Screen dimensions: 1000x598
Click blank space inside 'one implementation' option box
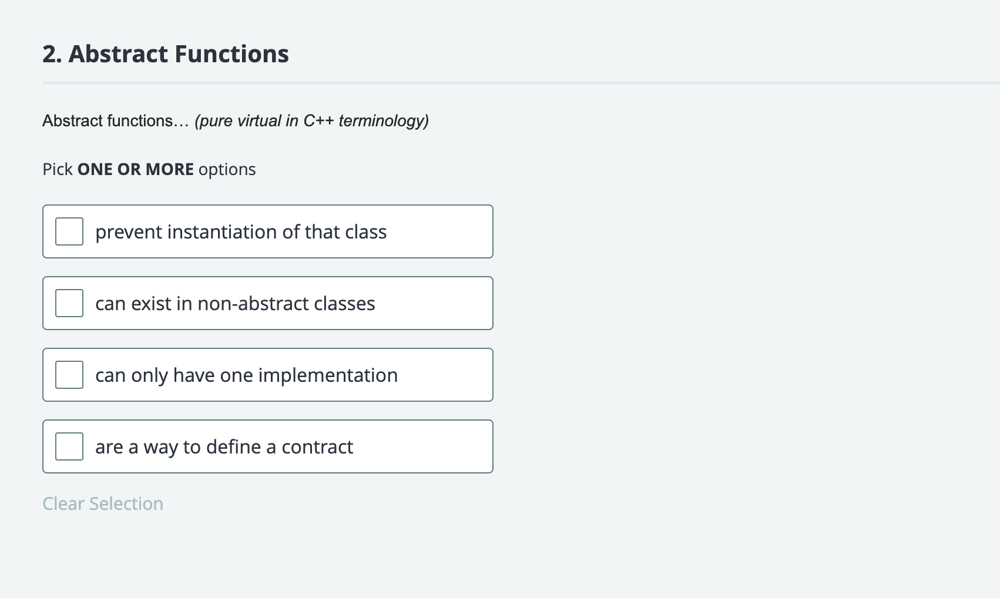[x=445, y=375]
